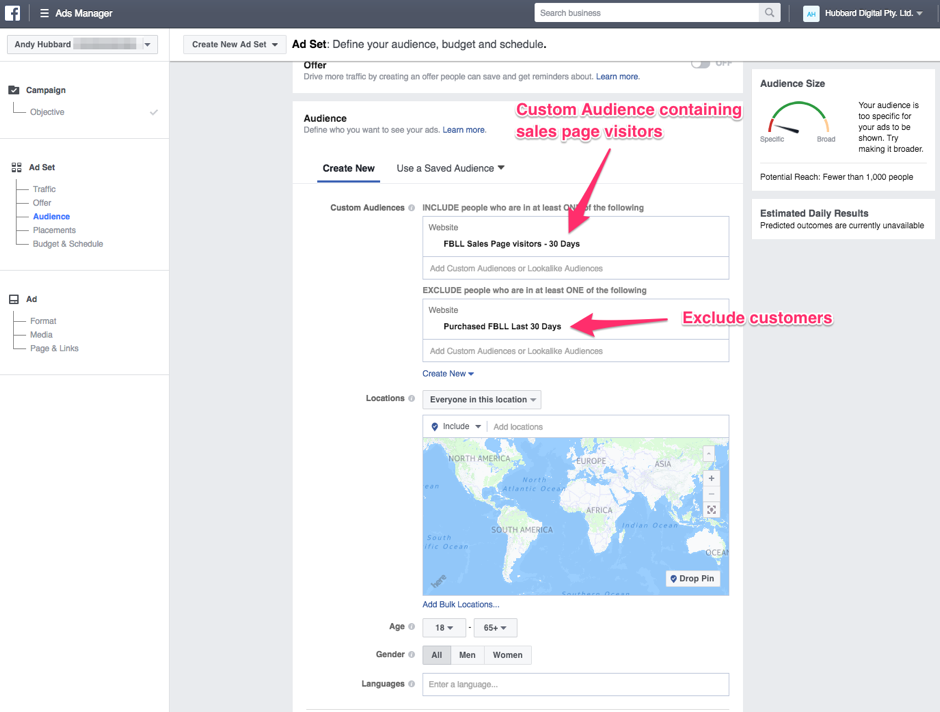940x712 pixels.
Task: Select the Create New audience tab
Action: [x=348, y=168]
